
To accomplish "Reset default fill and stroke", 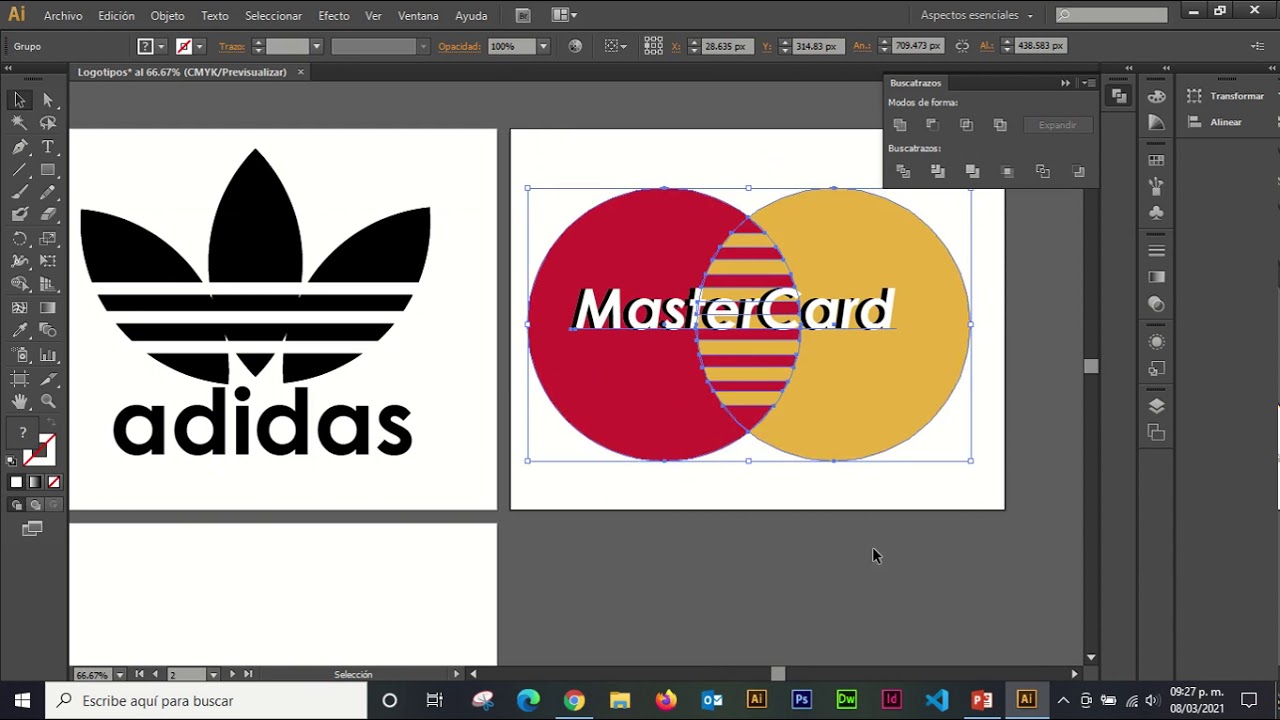I will pyautogui.click(x=12, y=461).
